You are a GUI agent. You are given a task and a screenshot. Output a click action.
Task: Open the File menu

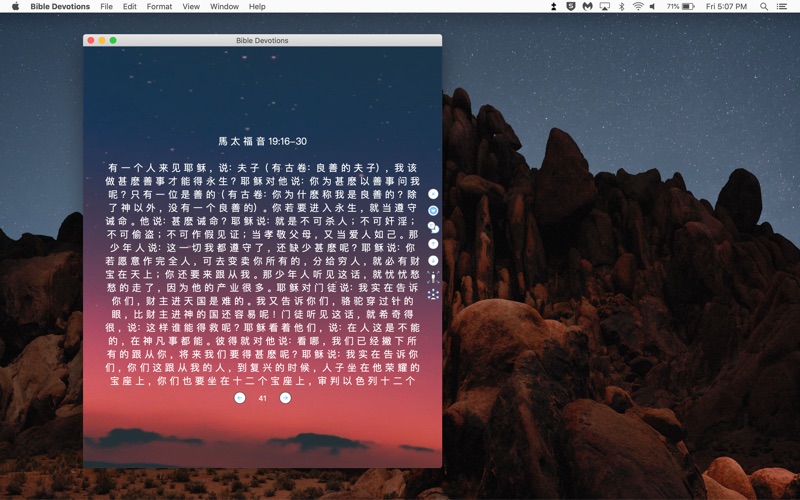click(106, 6)
